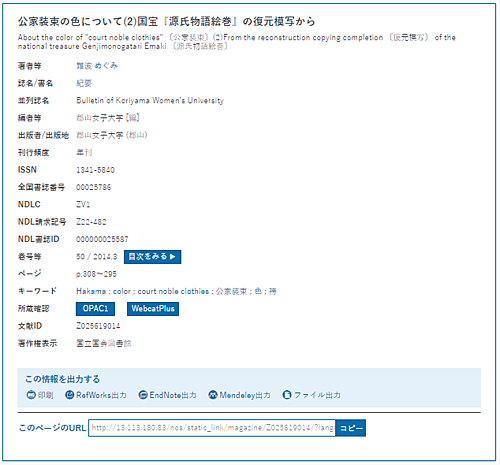Click the file output icon
The width and height of the screenshot is (500, 465).
coord(287,395)
